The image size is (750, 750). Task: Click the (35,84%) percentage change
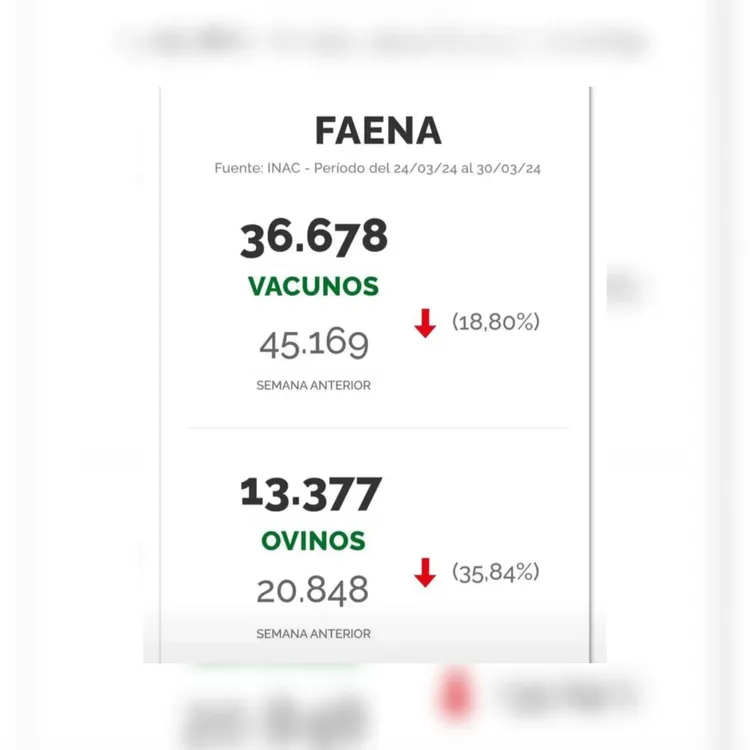click(496, 572)
